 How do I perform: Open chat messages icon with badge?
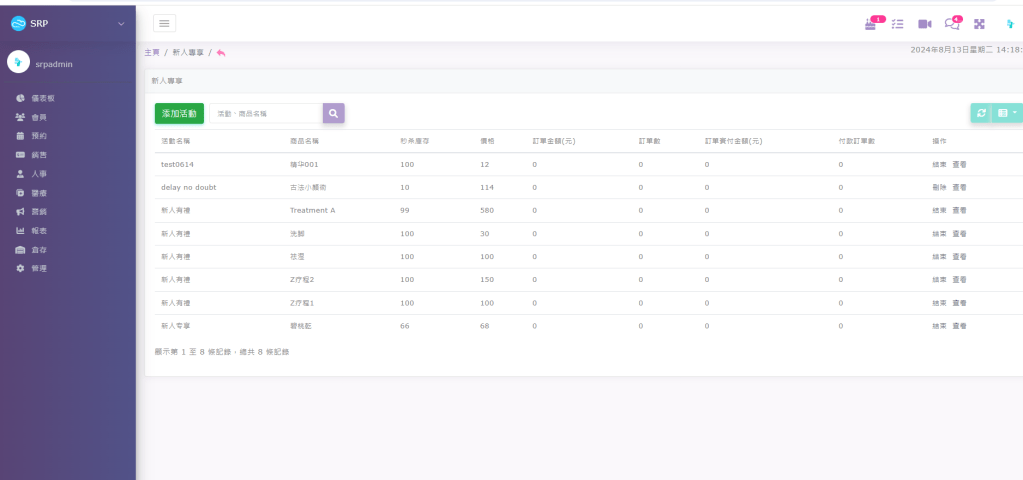[951, 24]
